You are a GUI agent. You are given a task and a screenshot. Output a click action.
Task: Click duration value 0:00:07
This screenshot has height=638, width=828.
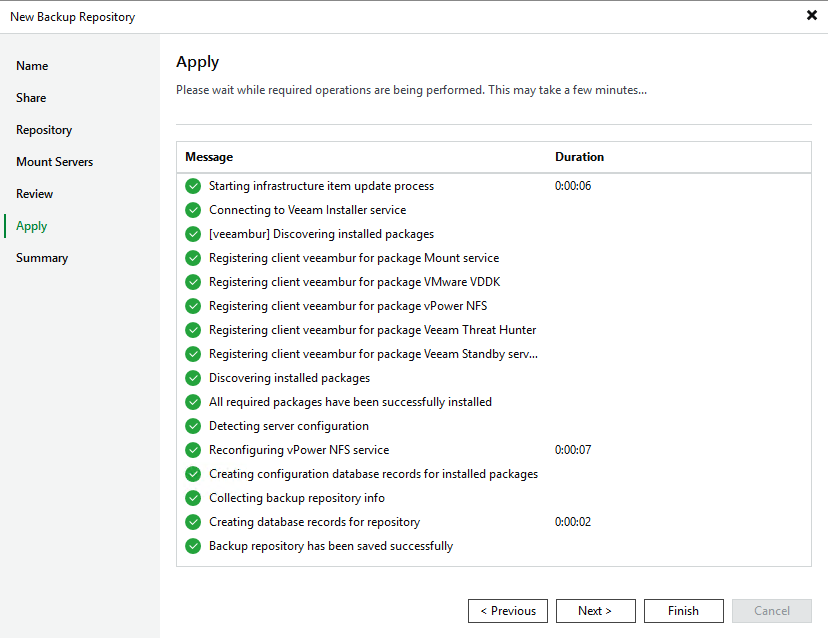coord(573,450)
